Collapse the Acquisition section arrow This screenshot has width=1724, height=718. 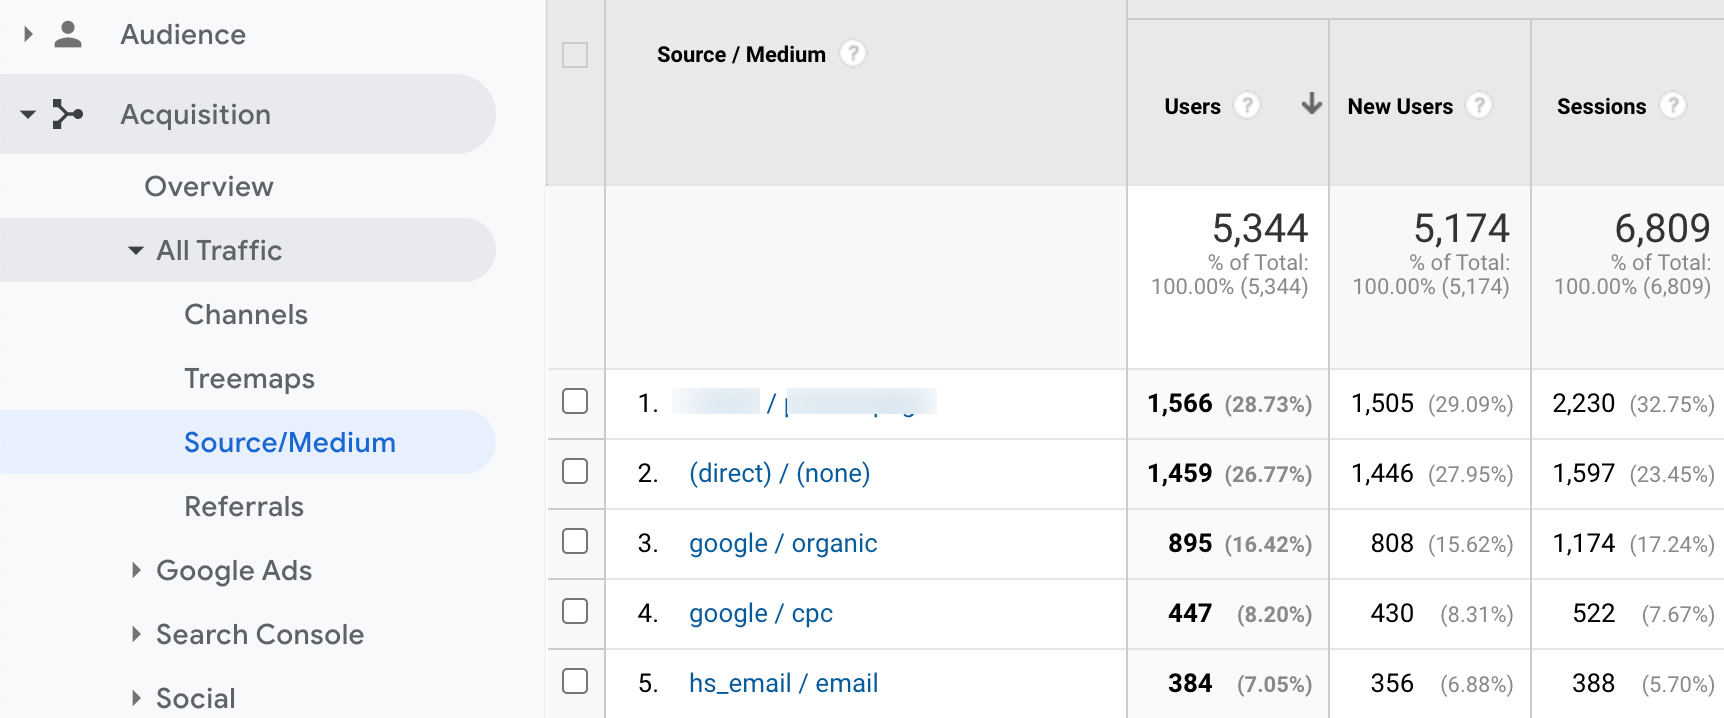pos(28,114)
